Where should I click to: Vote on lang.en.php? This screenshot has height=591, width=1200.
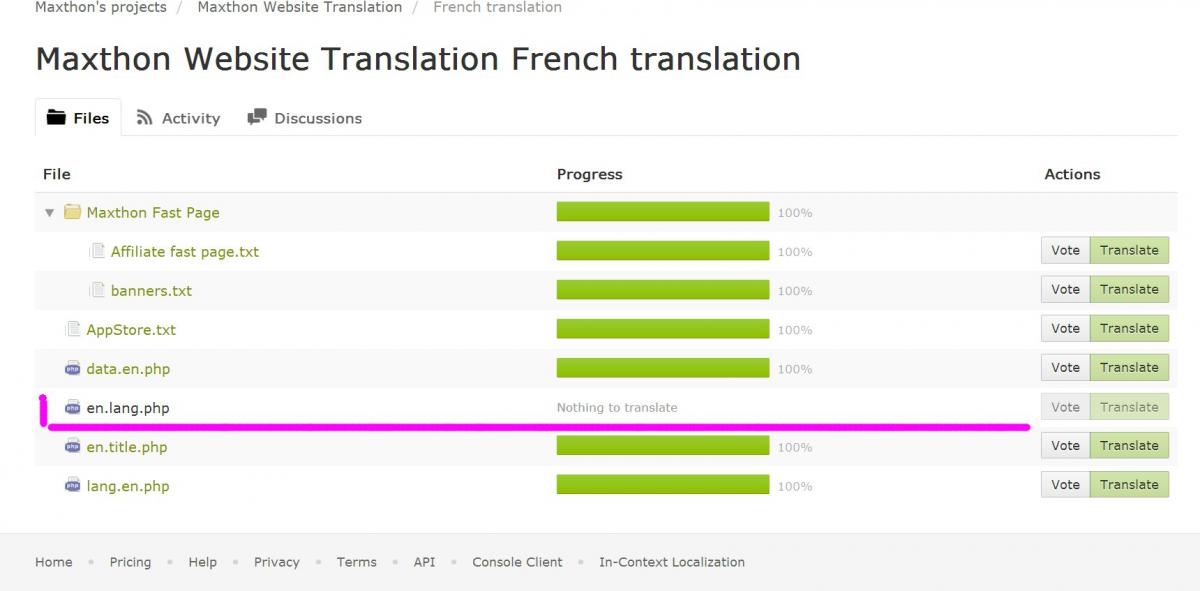[1065, 484]
